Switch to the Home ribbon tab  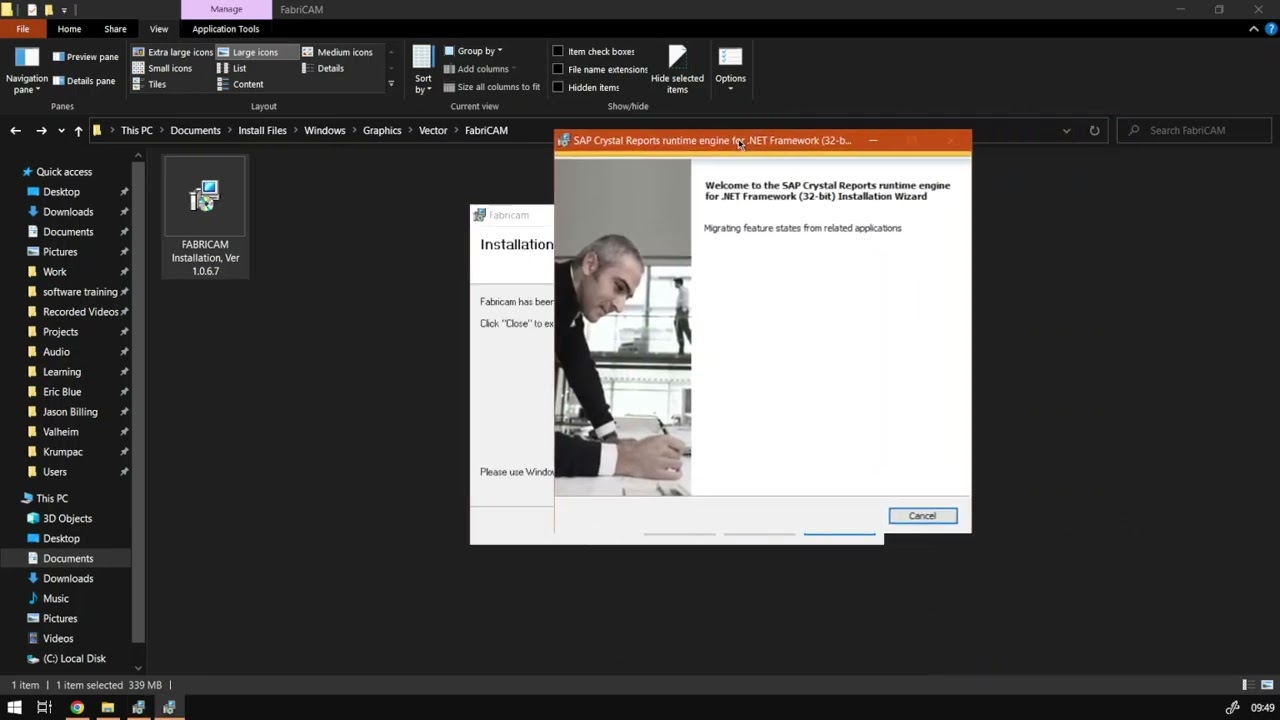point(69,29)
